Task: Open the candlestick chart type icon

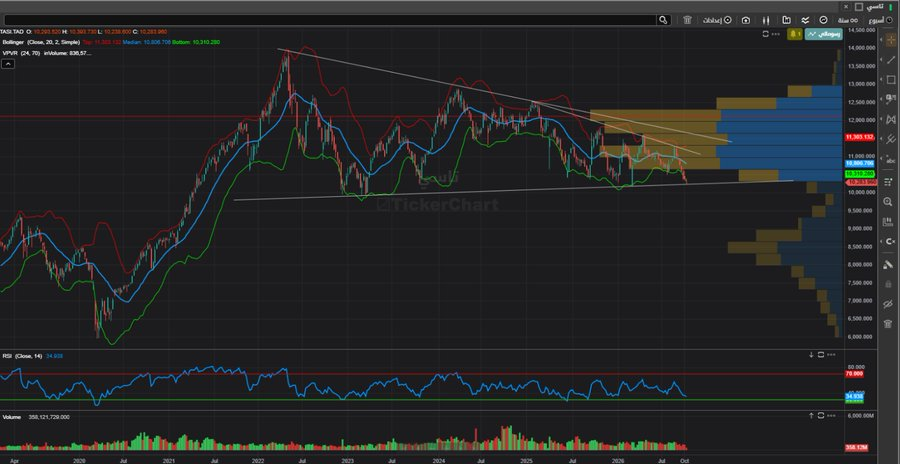Action: (766, 20)
